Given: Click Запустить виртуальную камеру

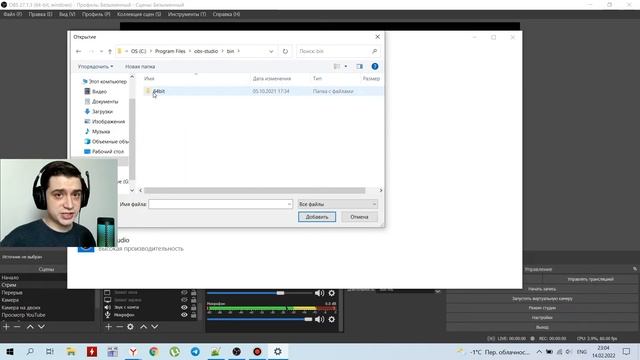Looking at the screenshot, I should click(x=542, y=299).
